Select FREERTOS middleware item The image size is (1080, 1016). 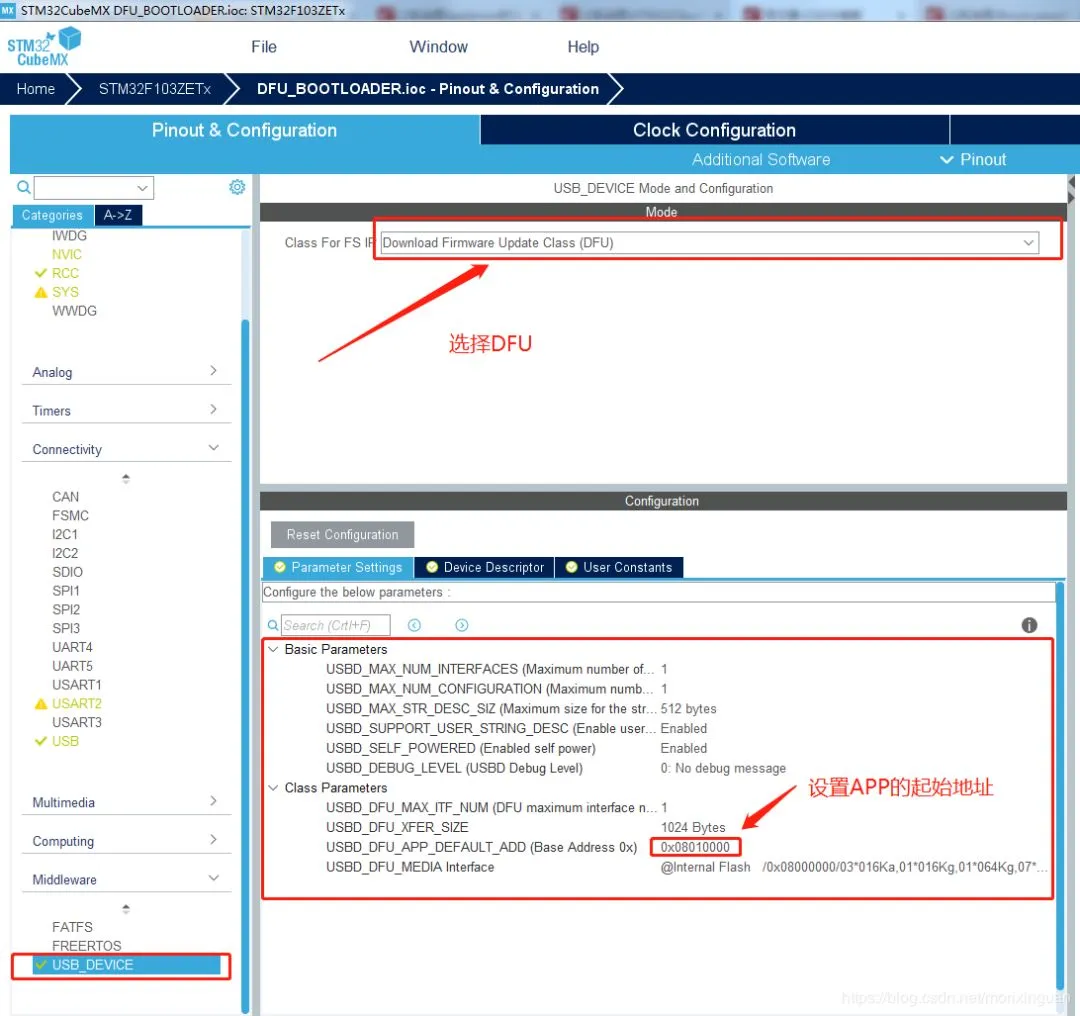click(87, 946)
